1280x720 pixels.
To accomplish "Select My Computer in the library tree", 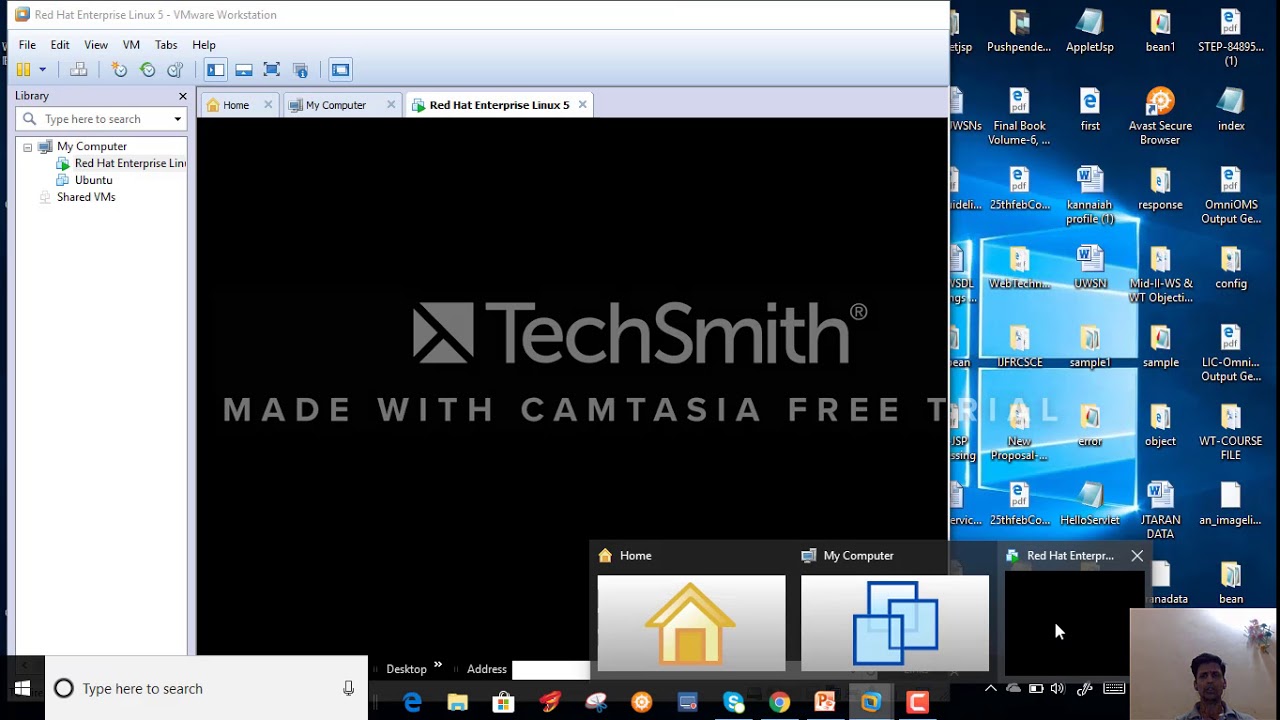I will coord(92,147).
